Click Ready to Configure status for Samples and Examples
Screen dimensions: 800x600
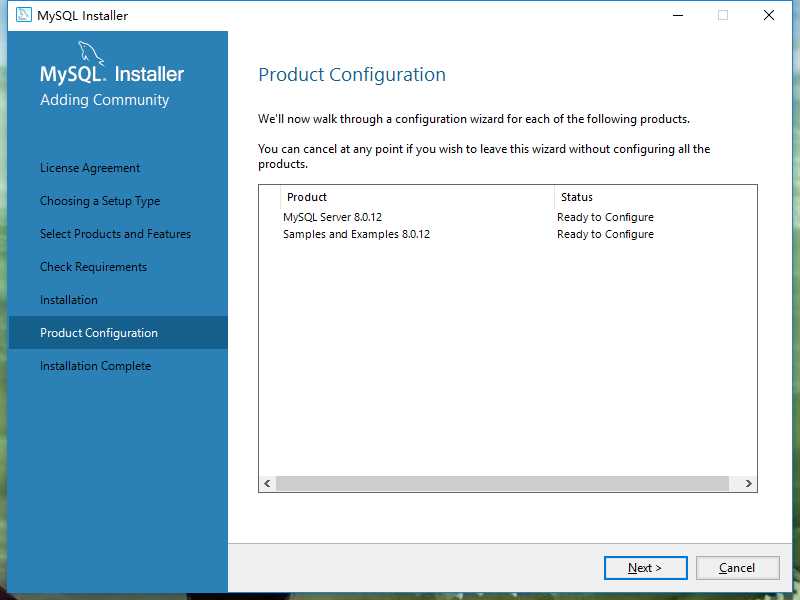point(605,234)
